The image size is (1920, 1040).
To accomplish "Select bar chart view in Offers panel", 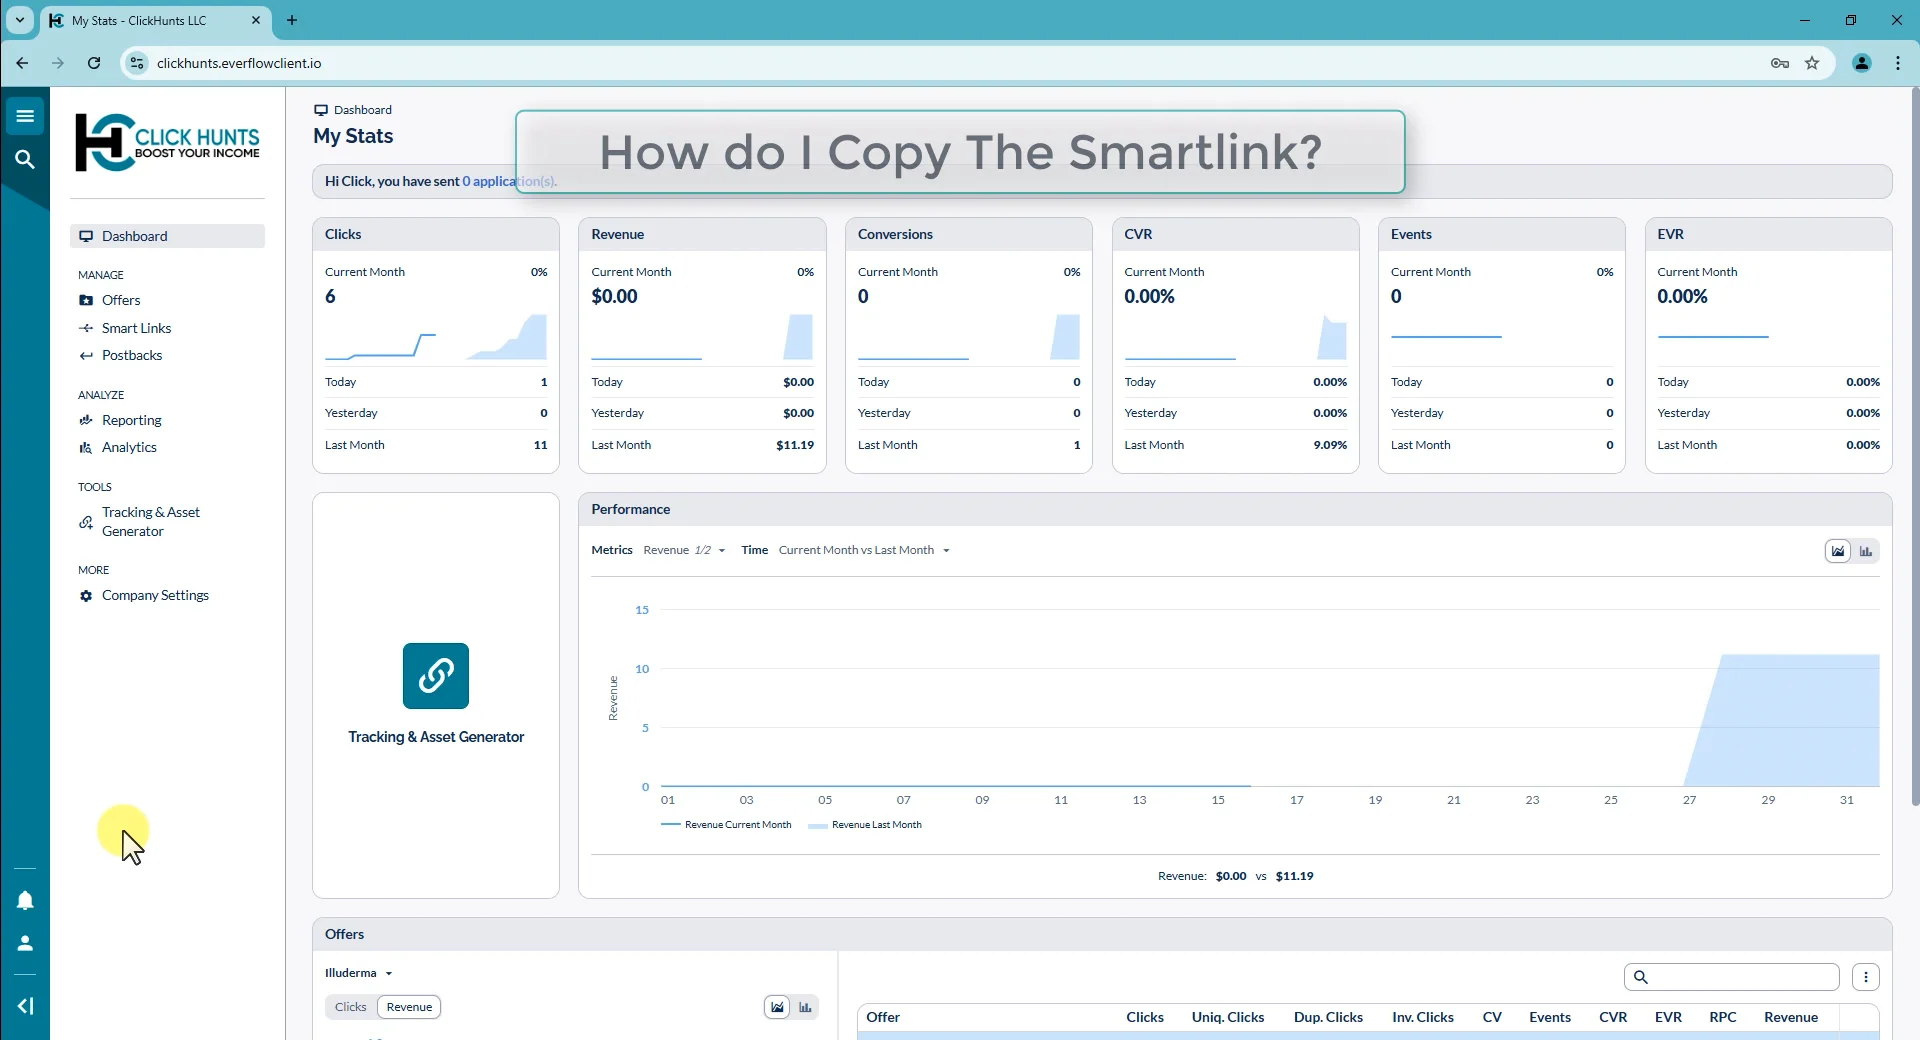I will coord(805,1007).
